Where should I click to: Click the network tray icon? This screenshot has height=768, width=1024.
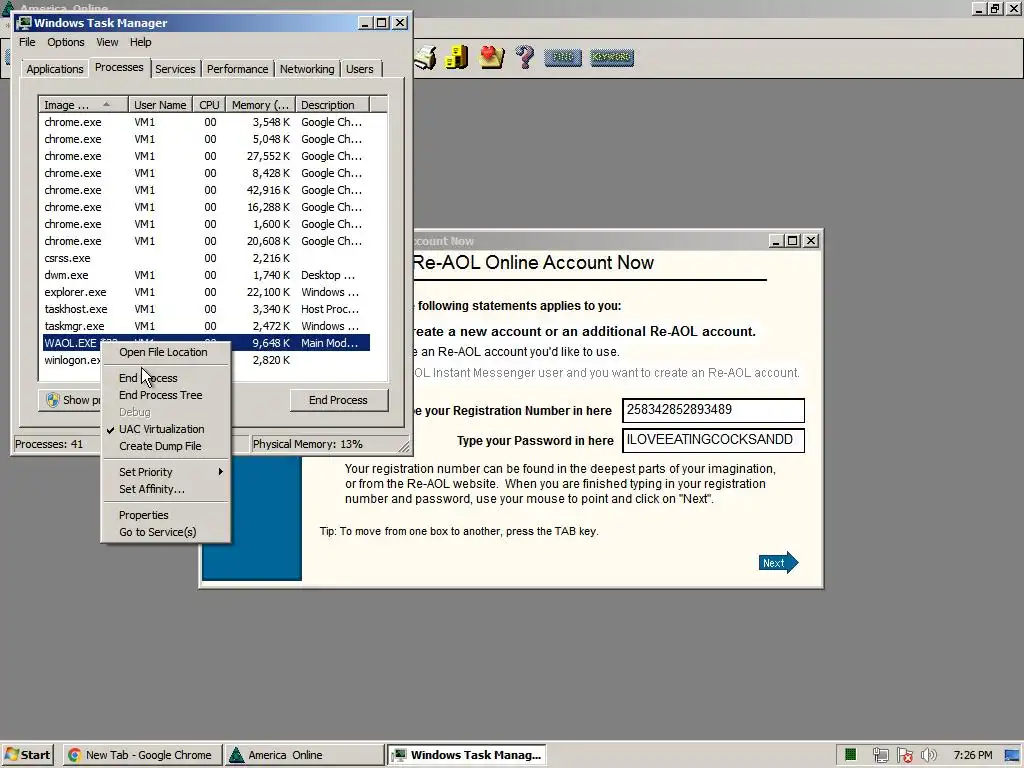point(880,755)
